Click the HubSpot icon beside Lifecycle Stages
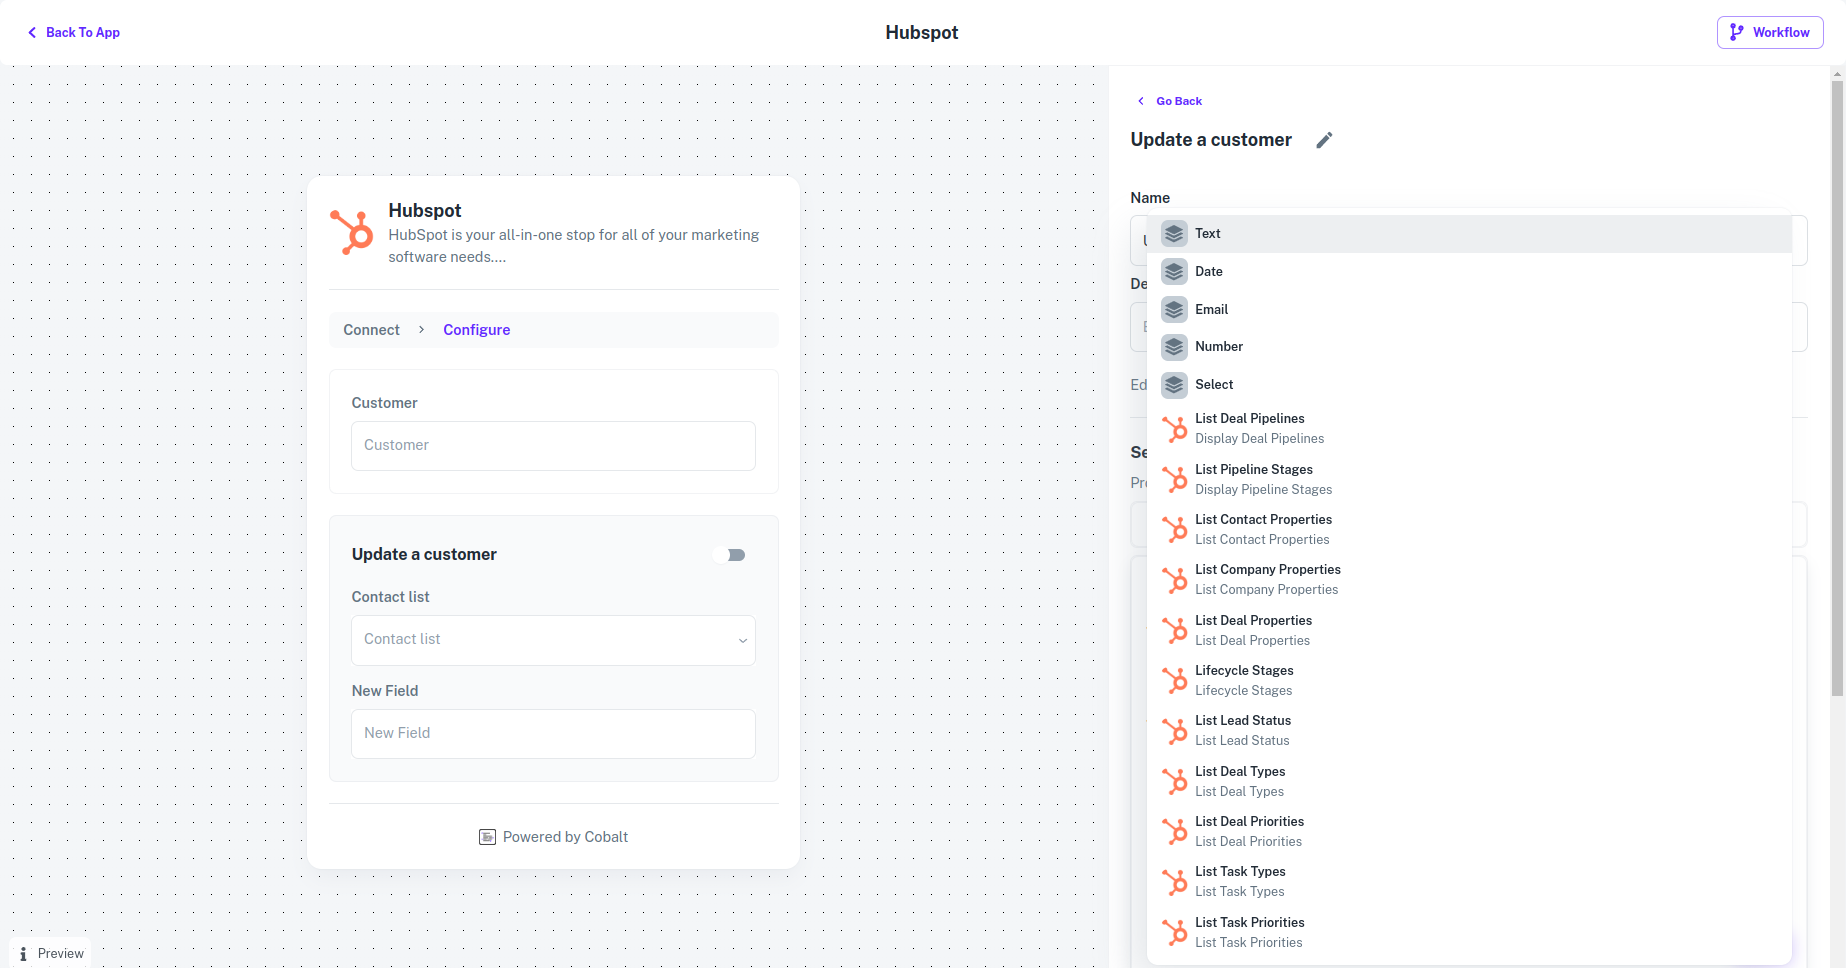 (1175, 680)
